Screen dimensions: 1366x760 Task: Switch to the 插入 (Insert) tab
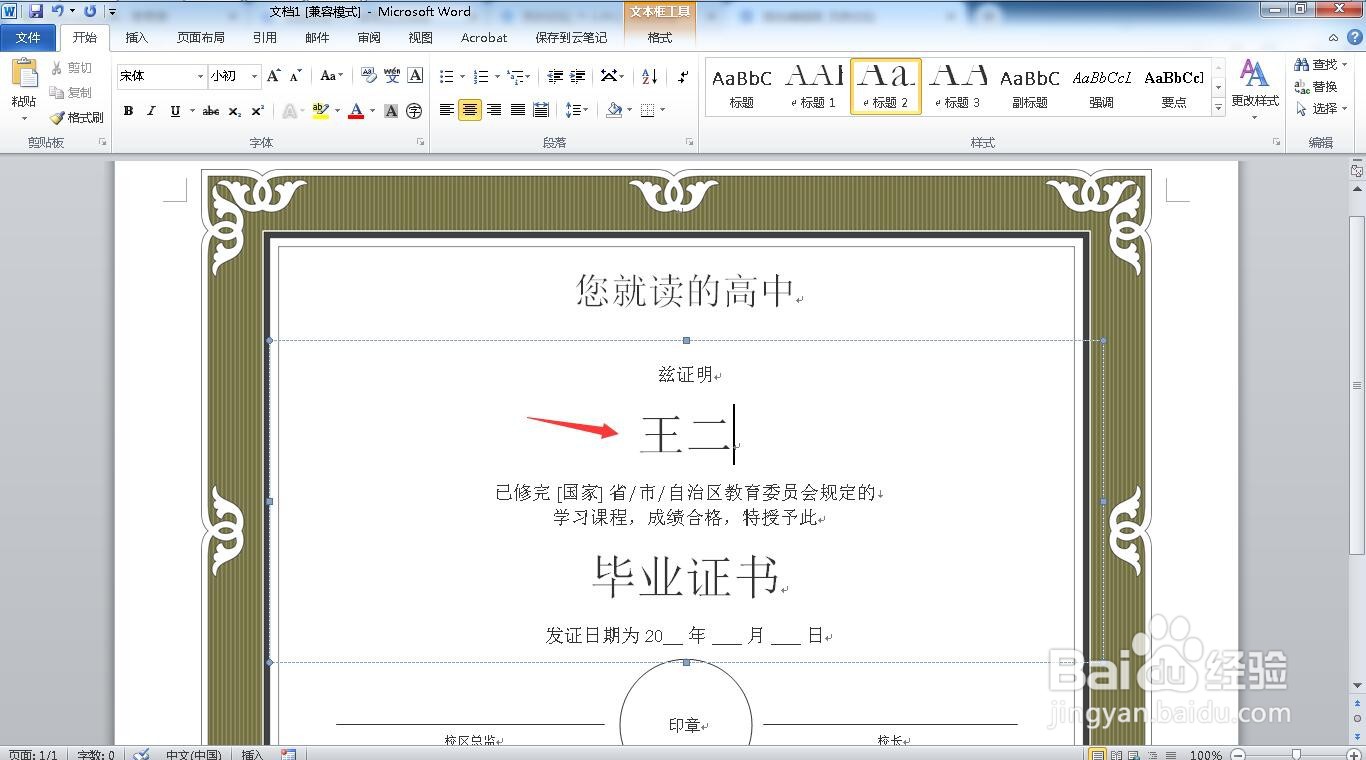[x=137, y=38]
